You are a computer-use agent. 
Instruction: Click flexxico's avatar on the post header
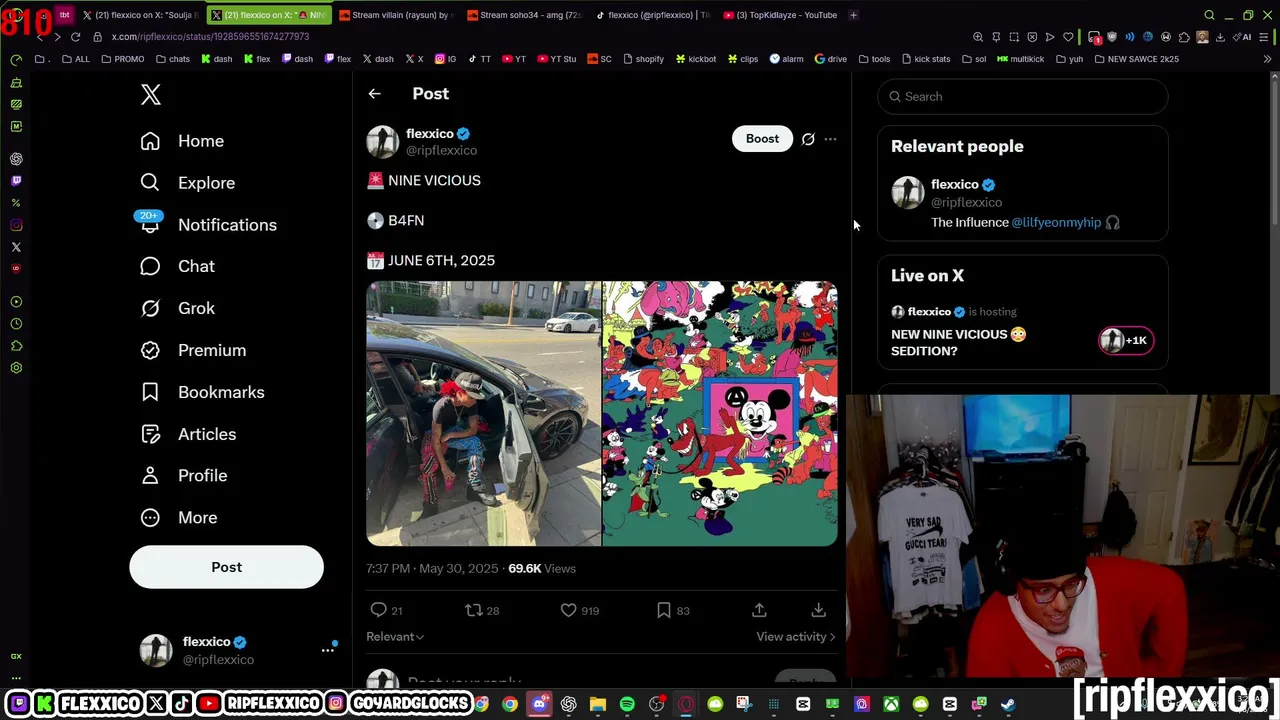382,141
